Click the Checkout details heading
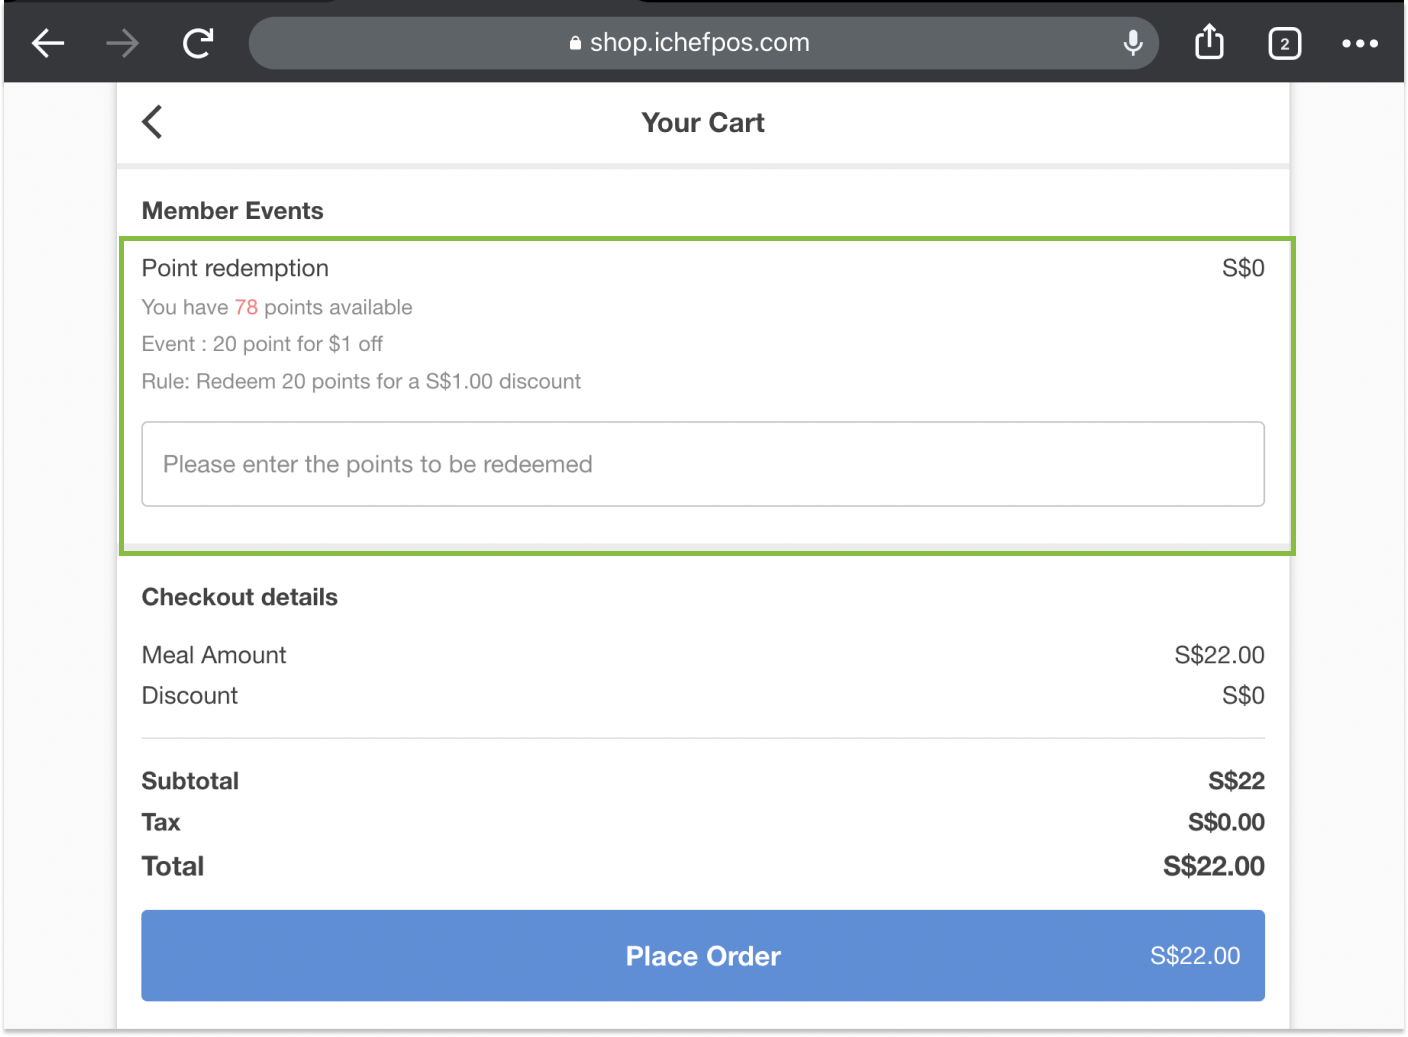The image size is (1408, 1037). pyautogui.click(x=240, y=597)
